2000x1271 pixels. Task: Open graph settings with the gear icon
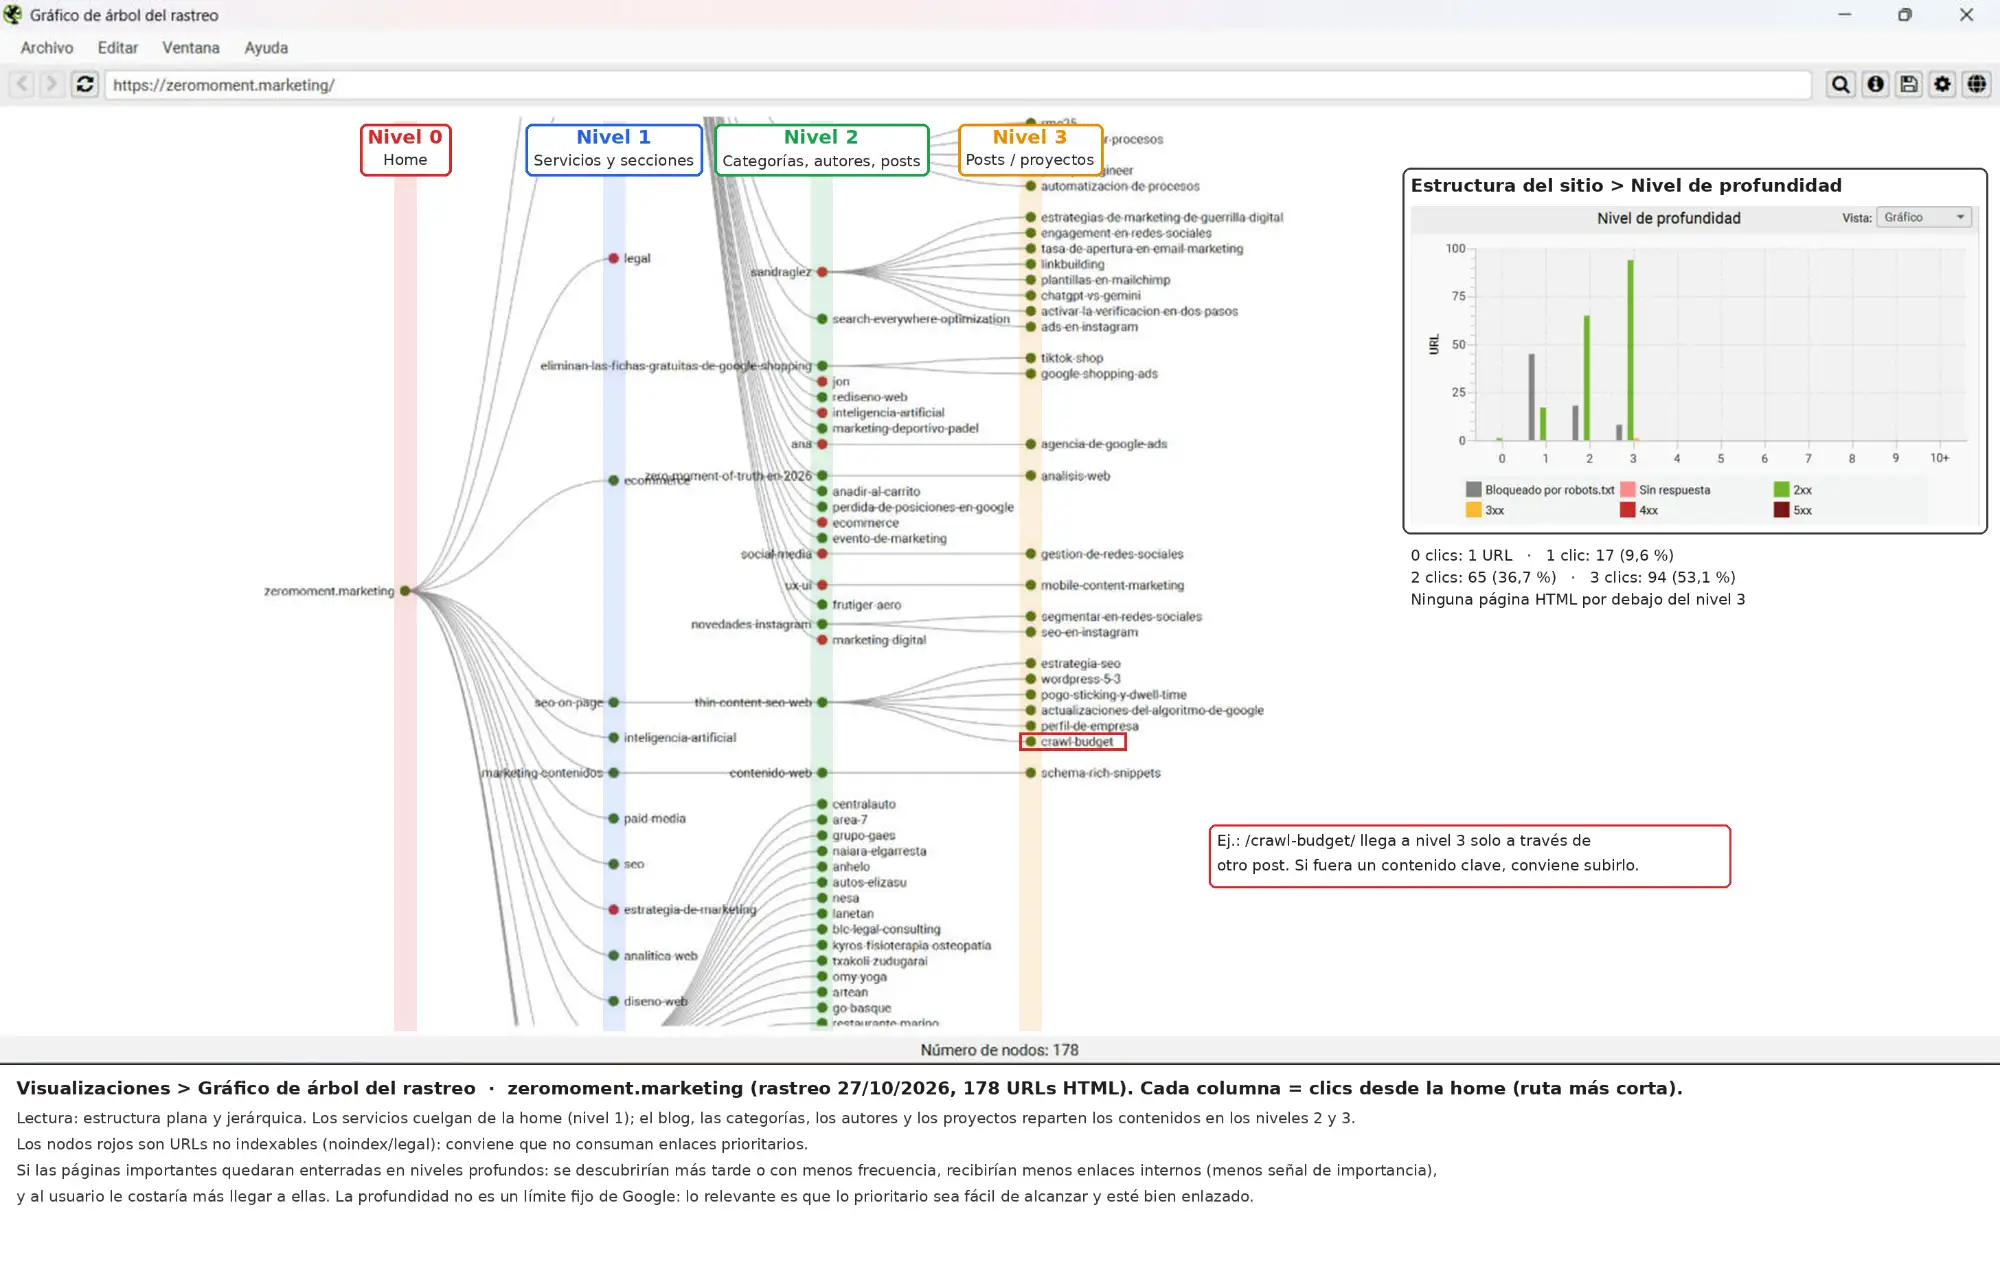[x=1942, y=85]
